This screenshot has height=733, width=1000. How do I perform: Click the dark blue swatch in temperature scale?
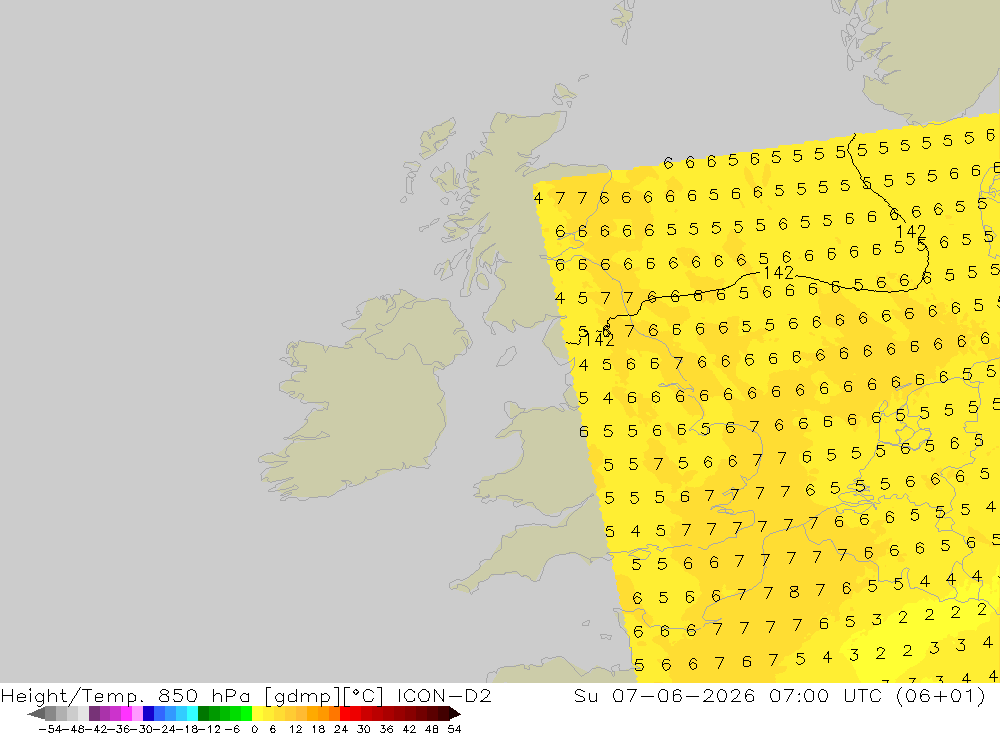pyautogui.click(x=148, y=714)
